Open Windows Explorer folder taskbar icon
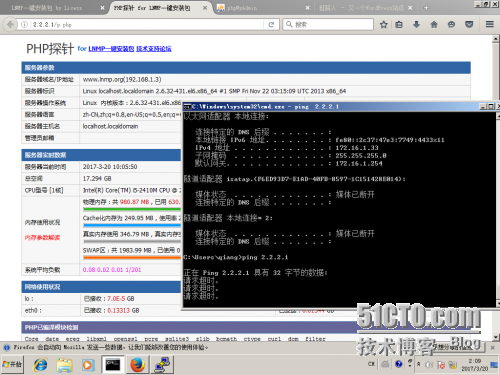The height and width of the screenshot is (375, 500). (64, 365)
